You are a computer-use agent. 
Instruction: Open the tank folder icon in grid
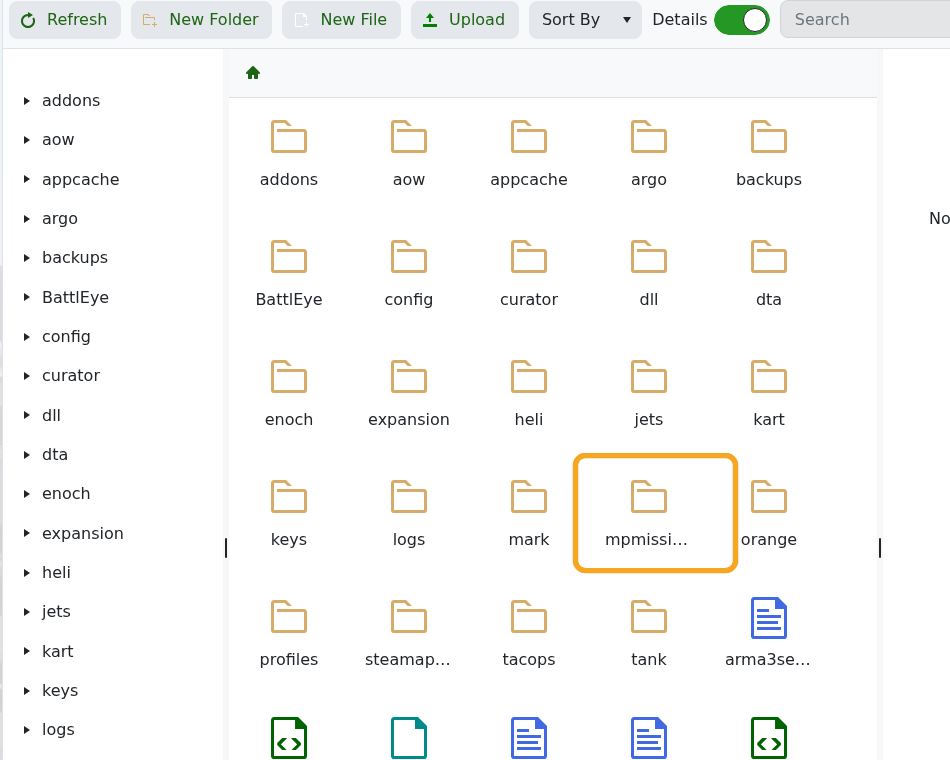click(x=649, y=616)
